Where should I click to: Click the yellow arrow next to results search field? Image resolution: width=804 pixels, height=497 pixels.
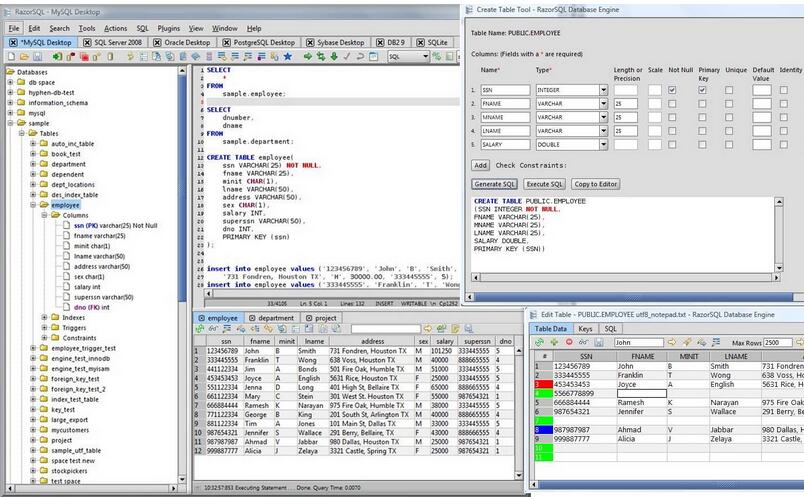pos(427,329)
